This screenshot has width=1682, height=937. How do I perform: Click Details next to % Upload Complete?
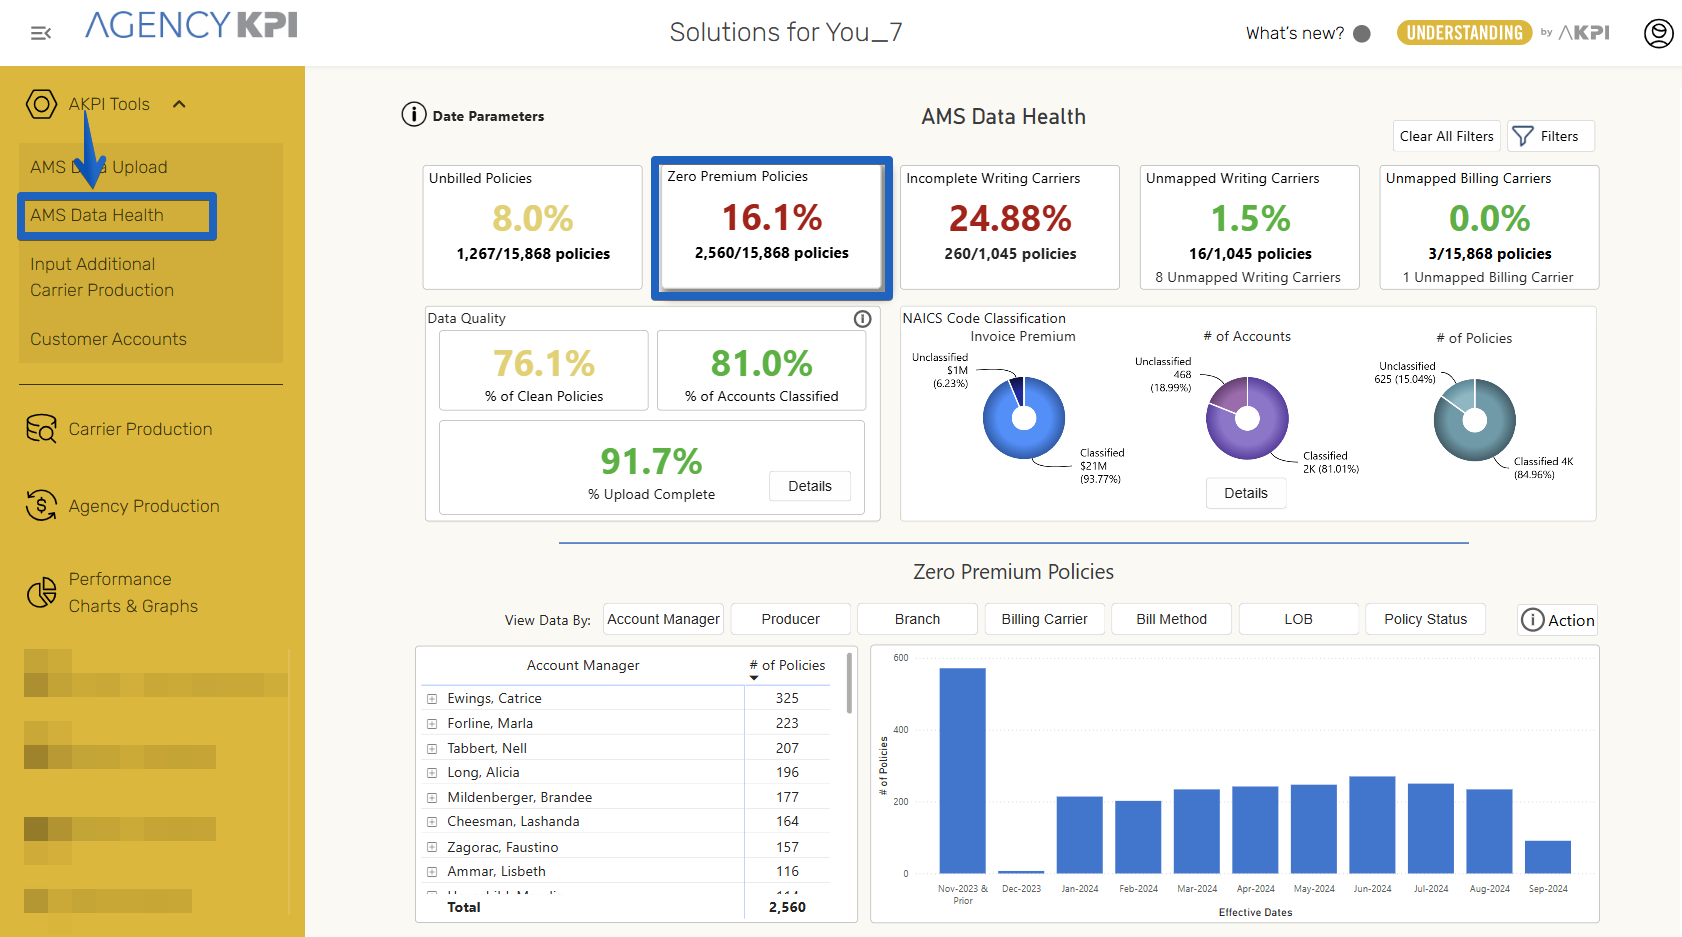pos(810,486)
